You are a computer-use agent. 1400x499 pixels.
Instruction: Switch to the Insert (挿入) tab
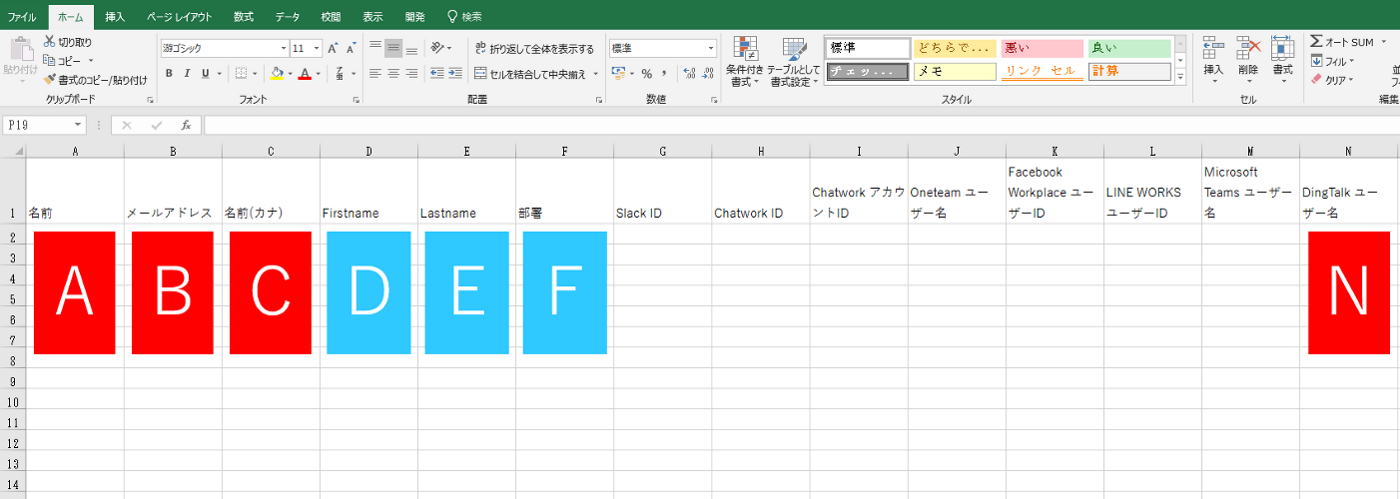(115, 17)
